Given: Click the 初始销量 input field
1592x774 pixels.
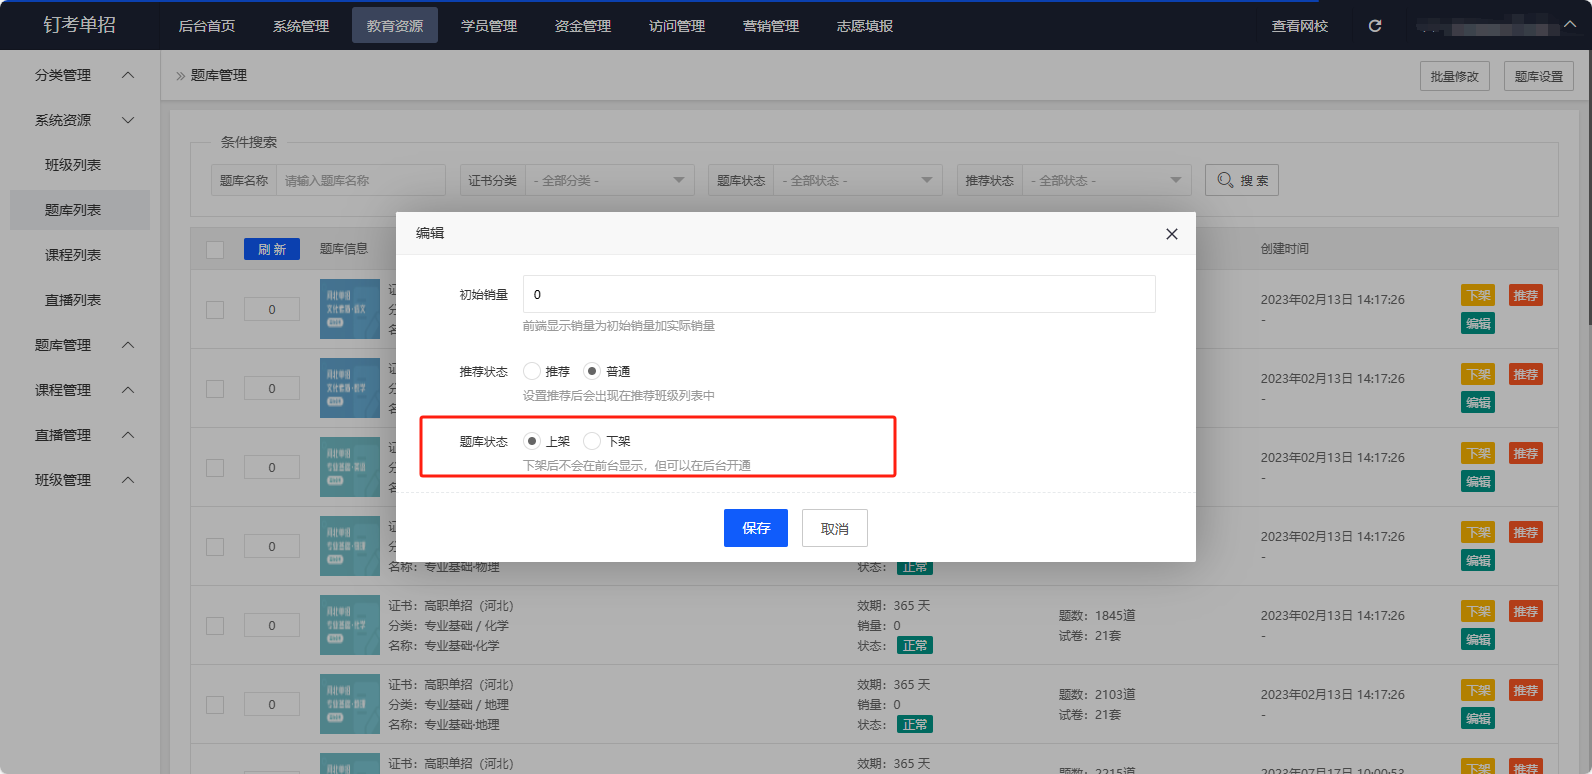Looking at the screenshot, I should point(839,294).
